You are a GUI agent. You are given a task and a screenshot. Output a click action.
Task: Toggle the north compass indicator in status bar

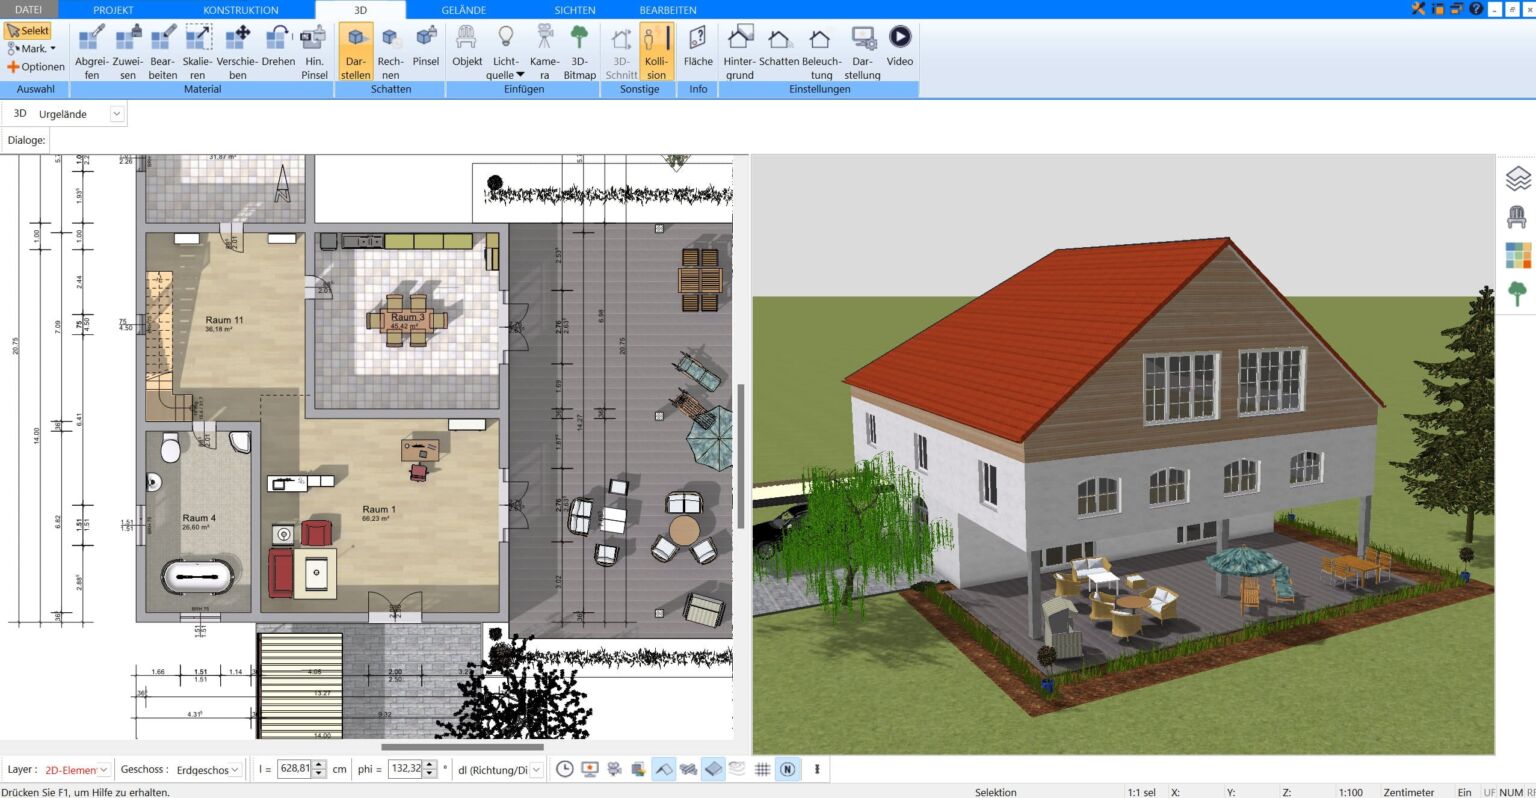coord(787,768)
